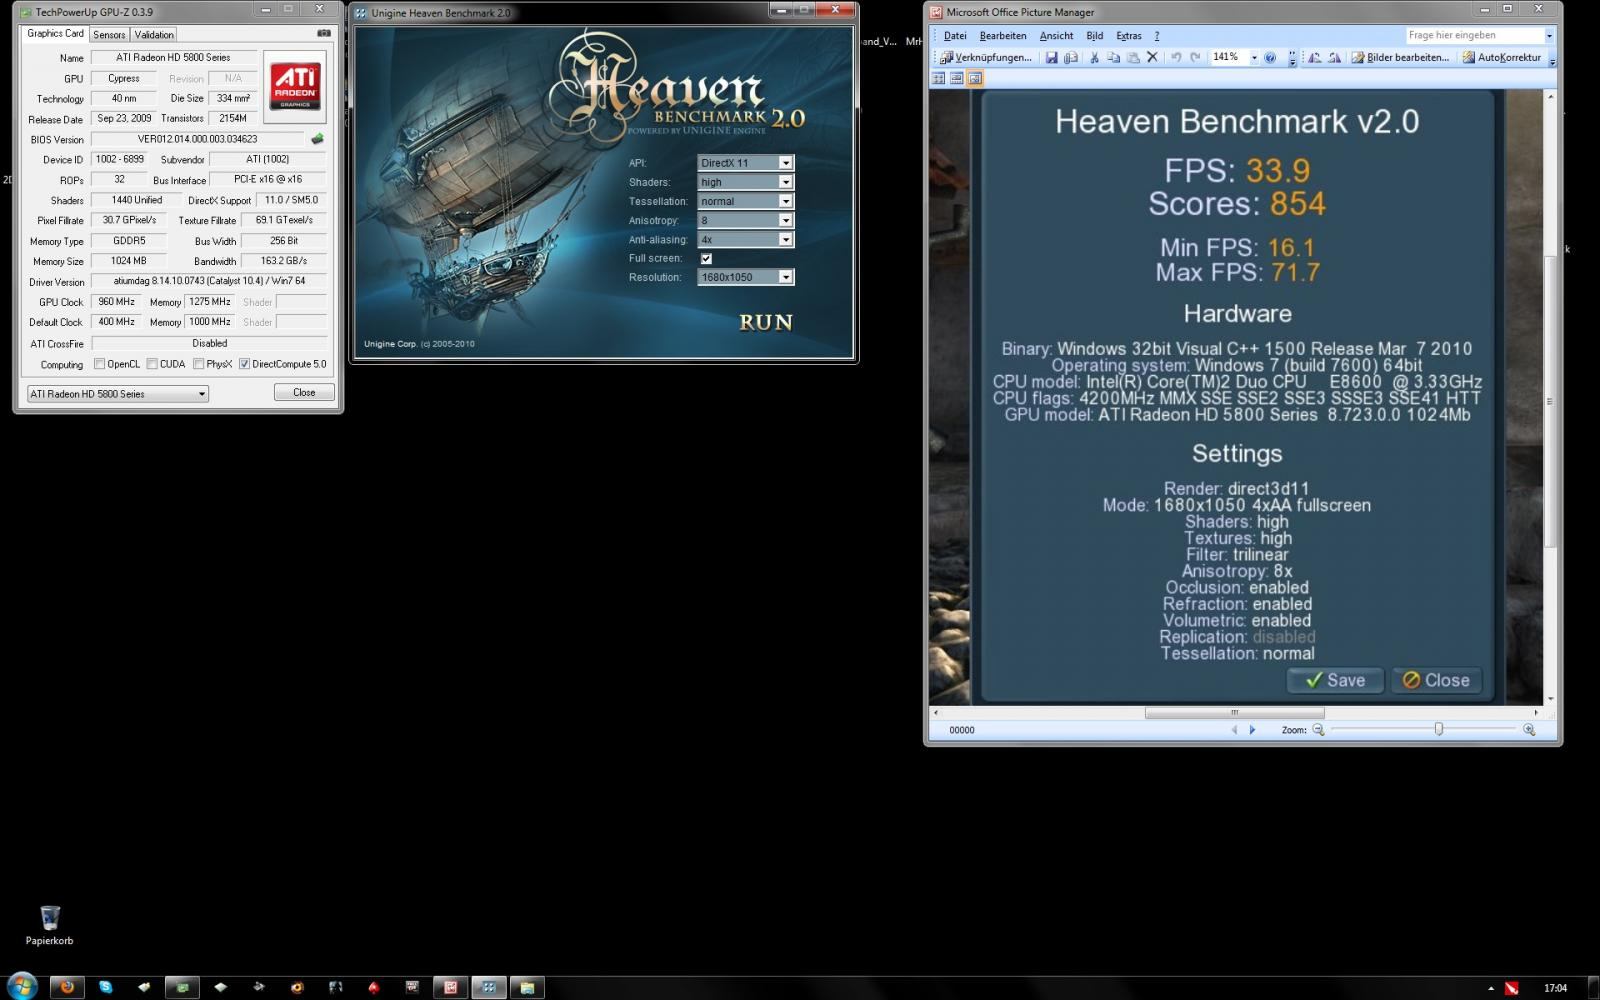The width and height of the screenshot is (1600, 1000).
Task: Switch to thumbnail view in Picture Manager
Action: click(939, 78)
